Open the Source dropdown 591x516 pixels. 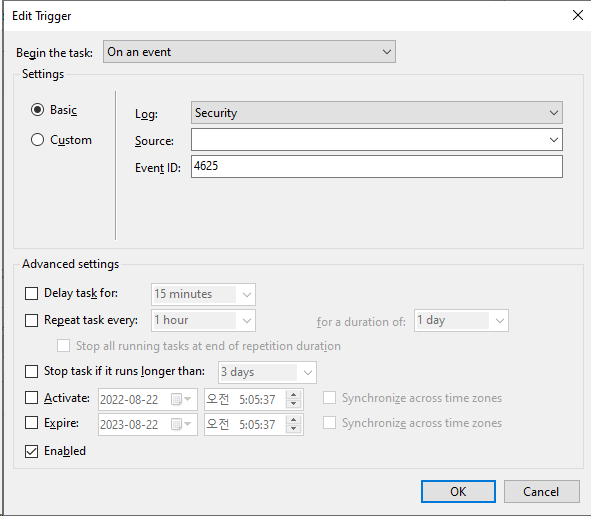(377, 140)
